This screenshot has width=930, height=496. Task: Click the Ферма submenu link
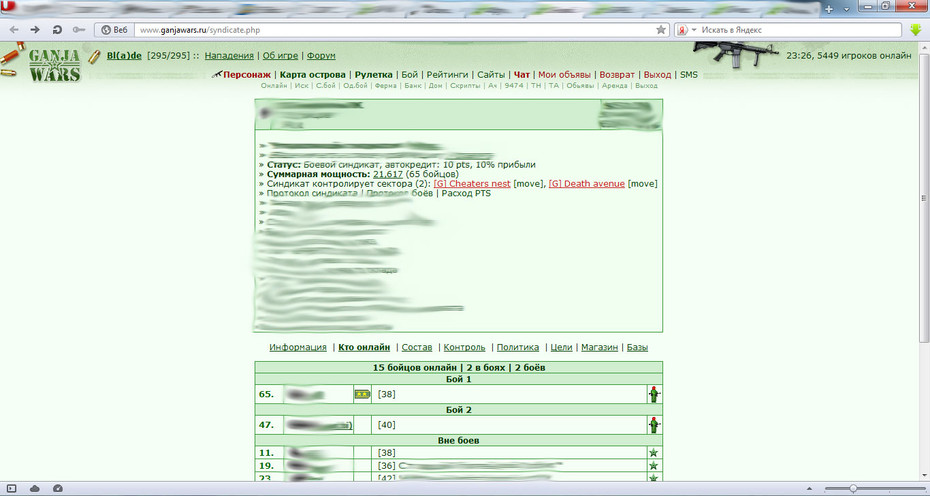click(x=386, y=85)
